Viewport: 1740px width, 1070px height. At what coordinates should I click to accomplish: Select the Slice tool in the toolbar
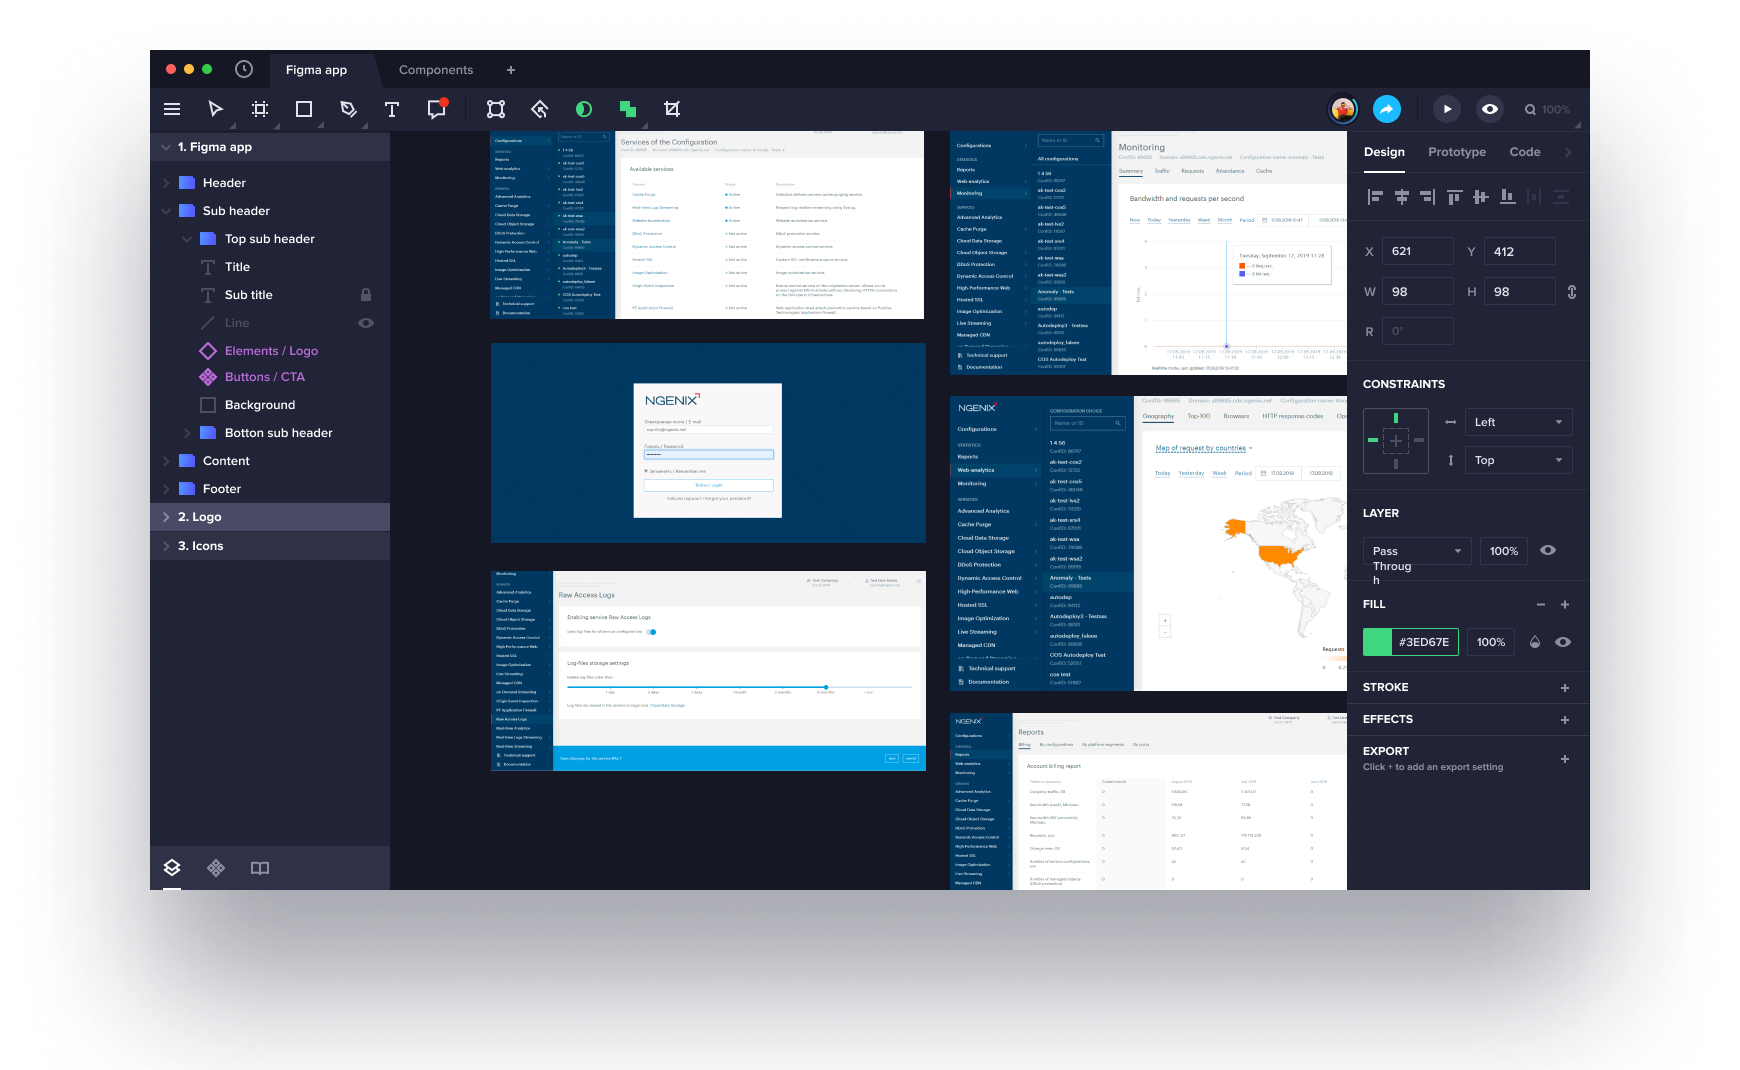[674, 109]
